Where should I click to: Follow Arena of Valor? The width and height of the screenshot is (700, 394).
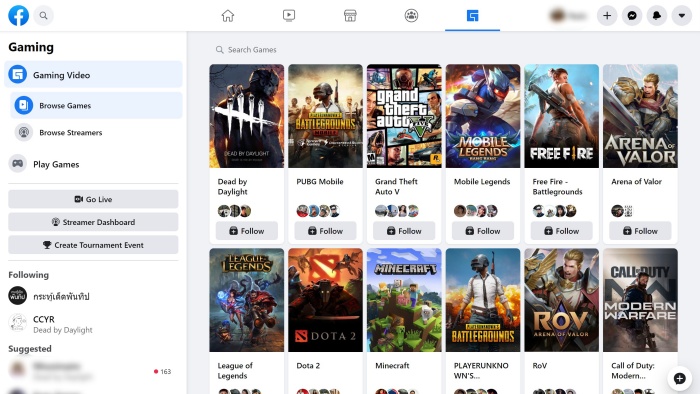click(x=640, y=231)
